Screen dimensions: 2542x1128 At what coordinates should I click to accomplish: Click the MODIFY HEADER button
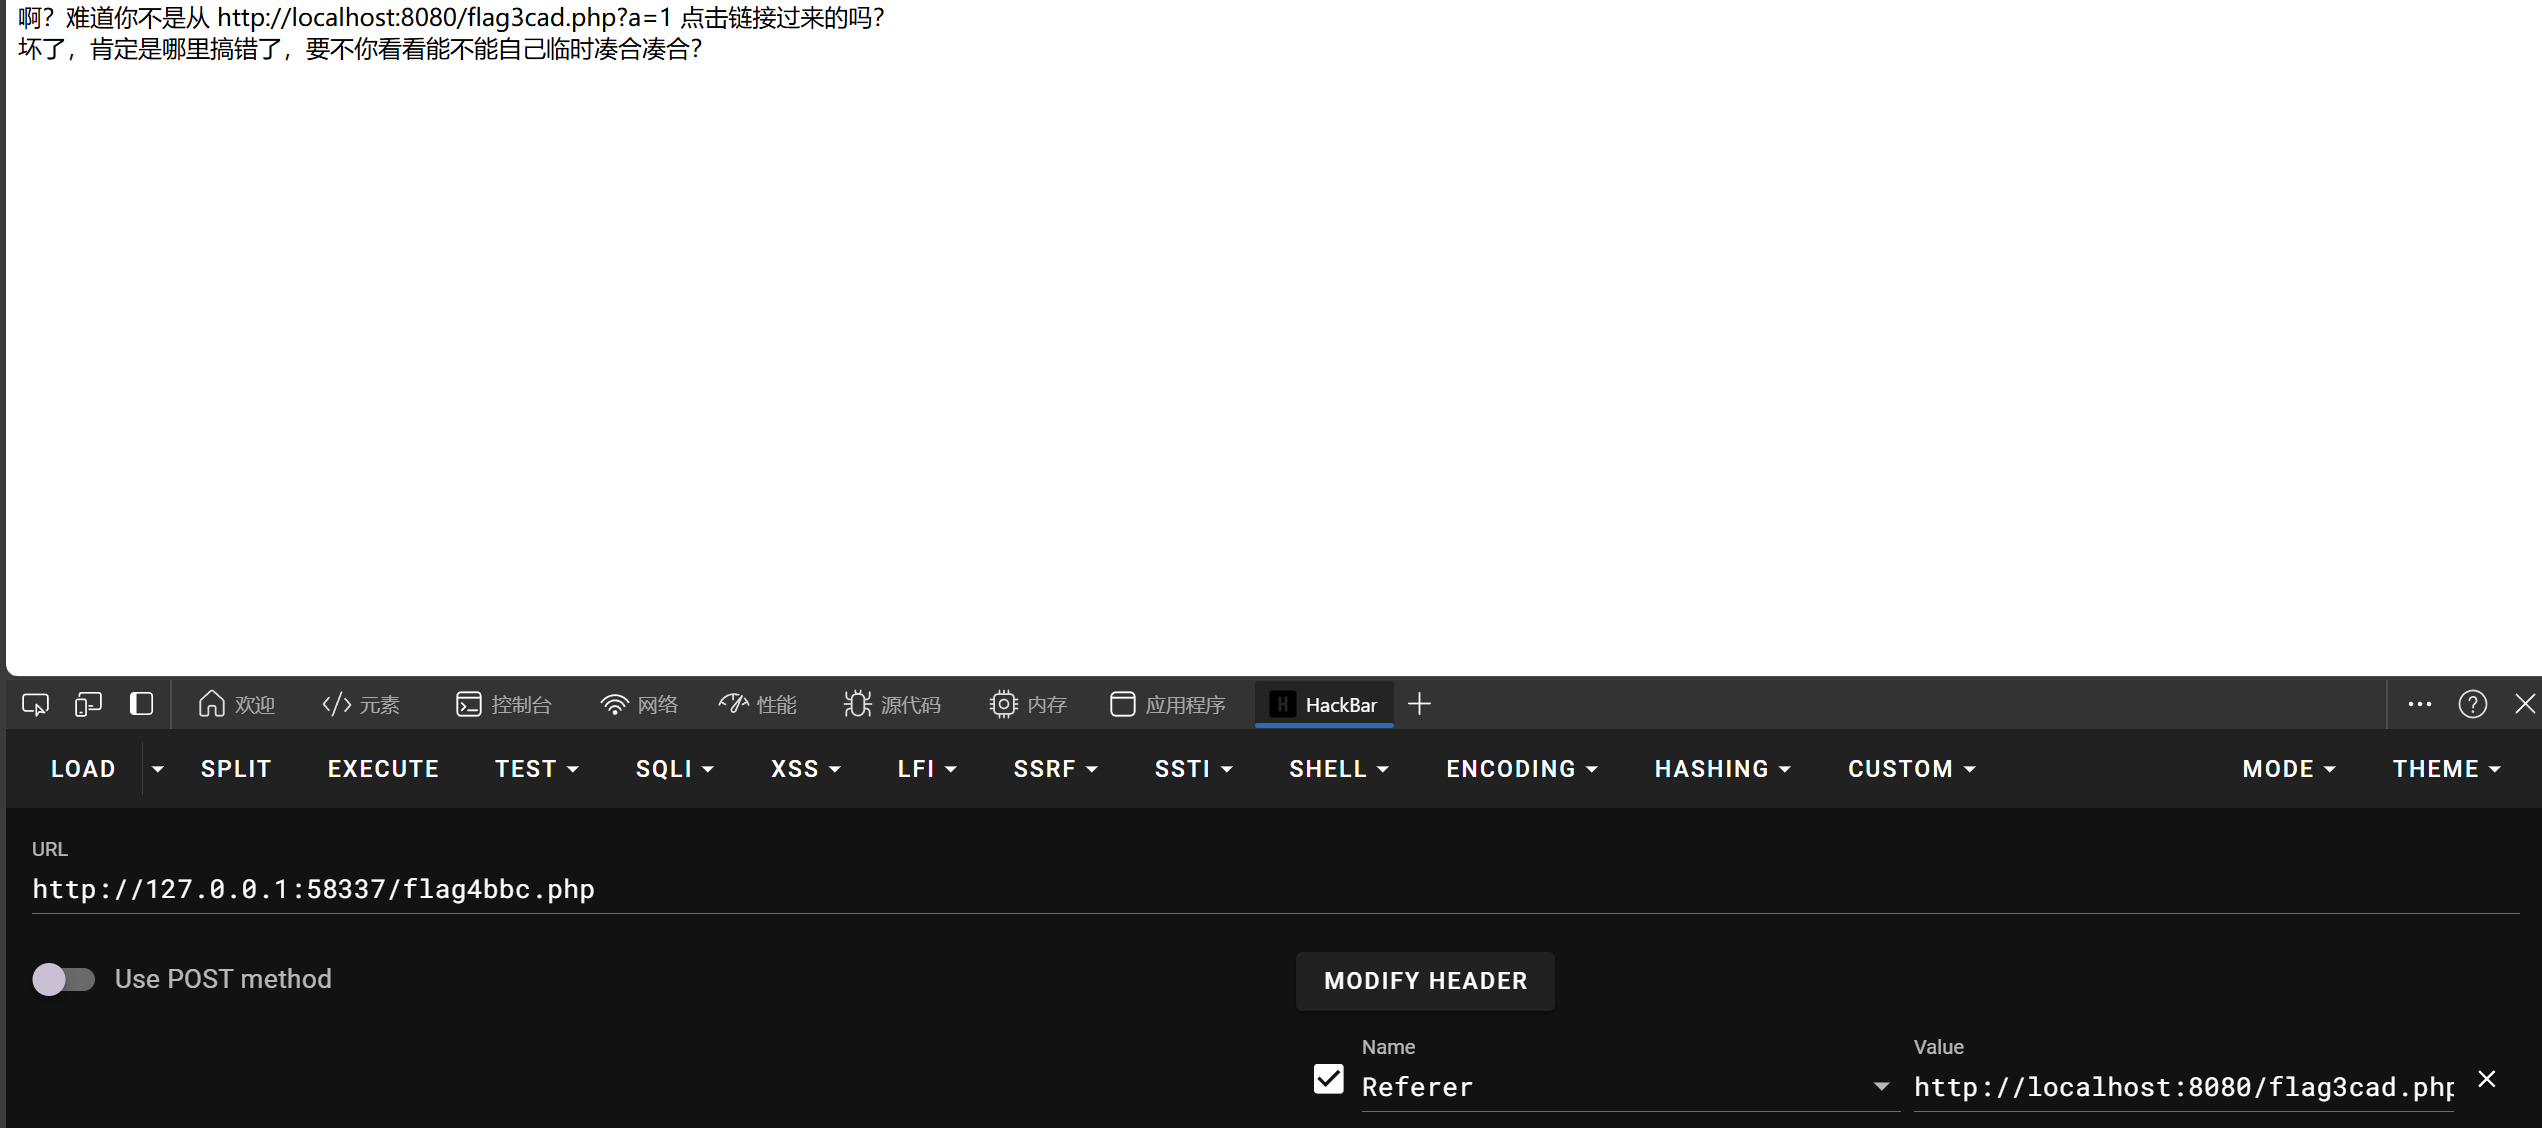pos(1425,981)
